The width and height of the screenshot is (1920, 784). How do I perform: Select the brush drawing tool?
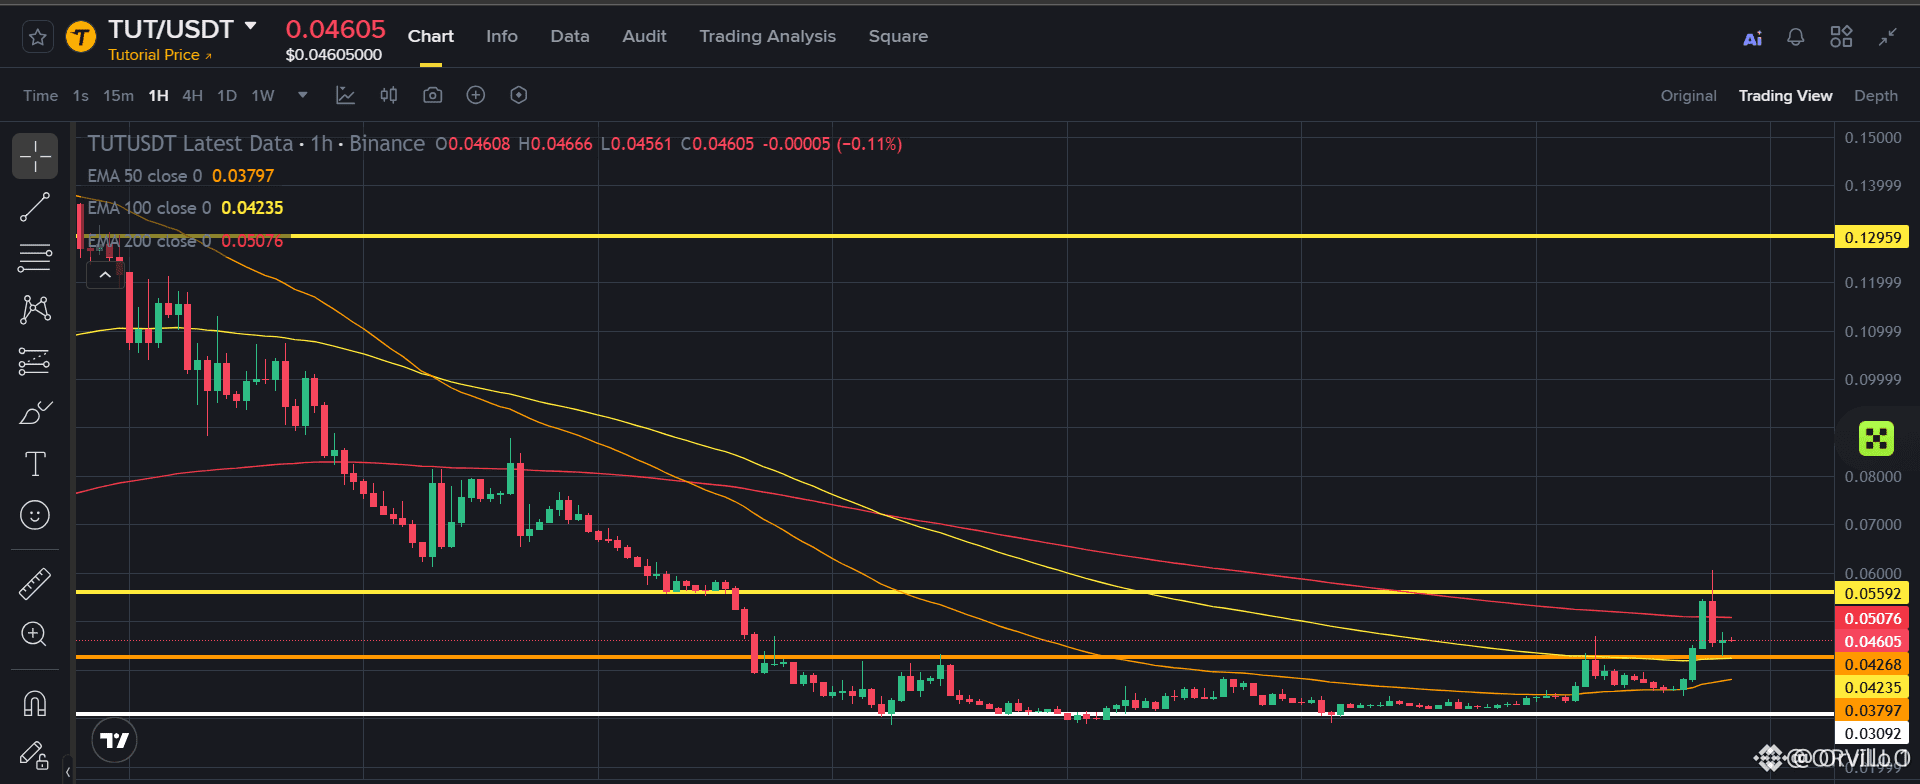[x=35, y=412]
